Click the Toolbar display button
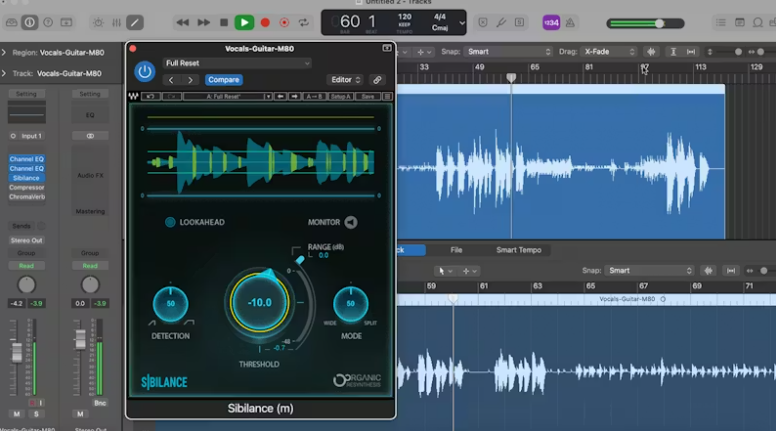The height and width of the screenshot is (431, 776). pos(66,23)
